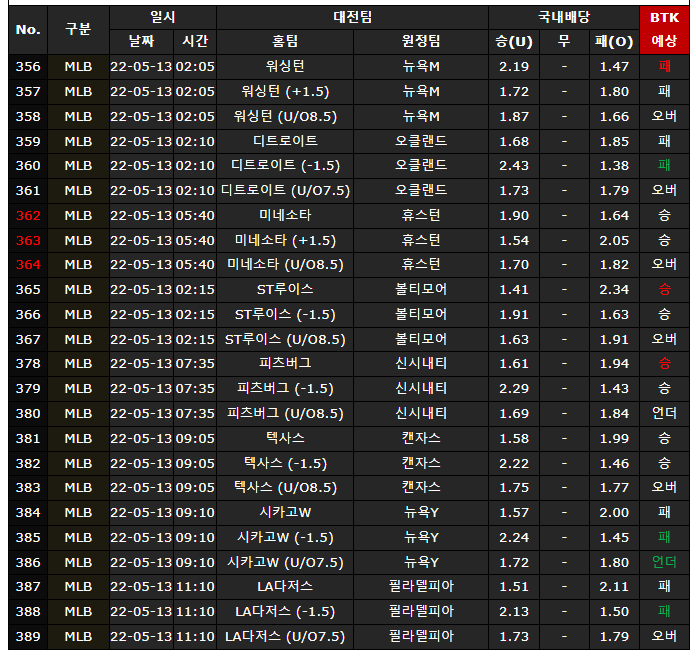The height and width of the screenshot is (656, 696).
Task: Click the 국내배당 header
Action: click(x=564, y=18)
